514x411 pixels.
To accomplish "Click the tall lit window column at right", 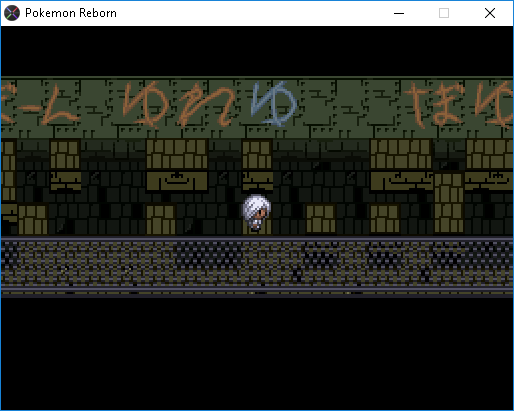I will 449,203.
